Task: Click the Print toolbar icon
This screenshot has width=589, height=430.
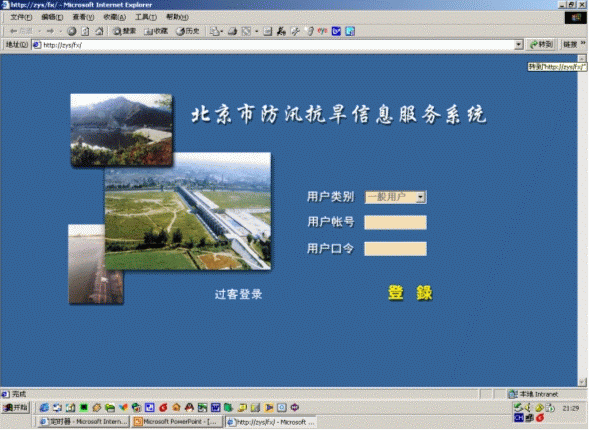Action: coord(233,31)
